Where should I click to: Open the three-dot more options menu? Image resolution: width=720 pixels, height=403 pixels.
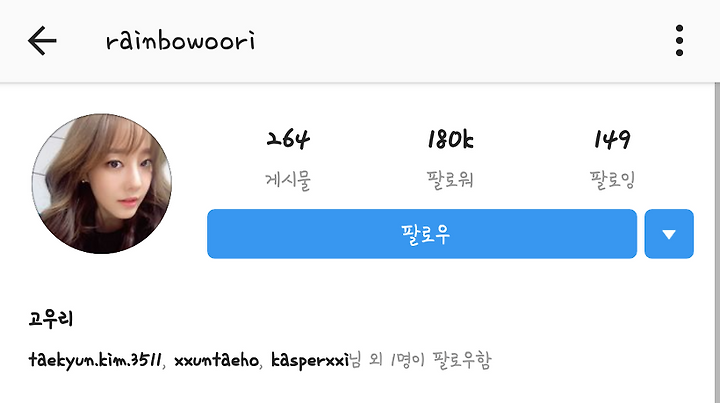pyautogui.click(x=679, y=41)
